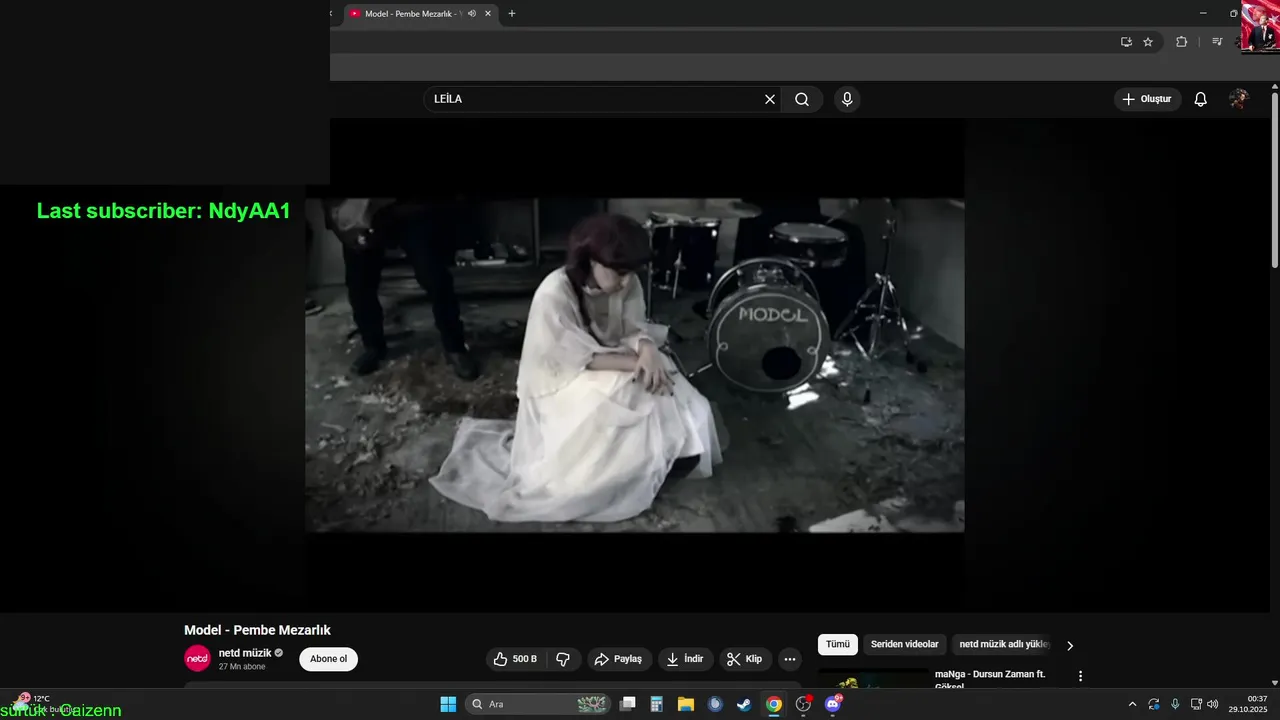Clear the LEİLA search text with the X
The image size is (1280, 720).
(770, 99)
